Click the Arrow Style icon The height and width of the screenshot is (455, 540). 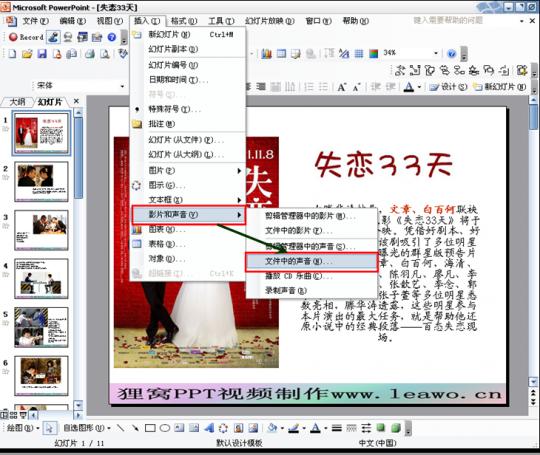coord(366,428)
